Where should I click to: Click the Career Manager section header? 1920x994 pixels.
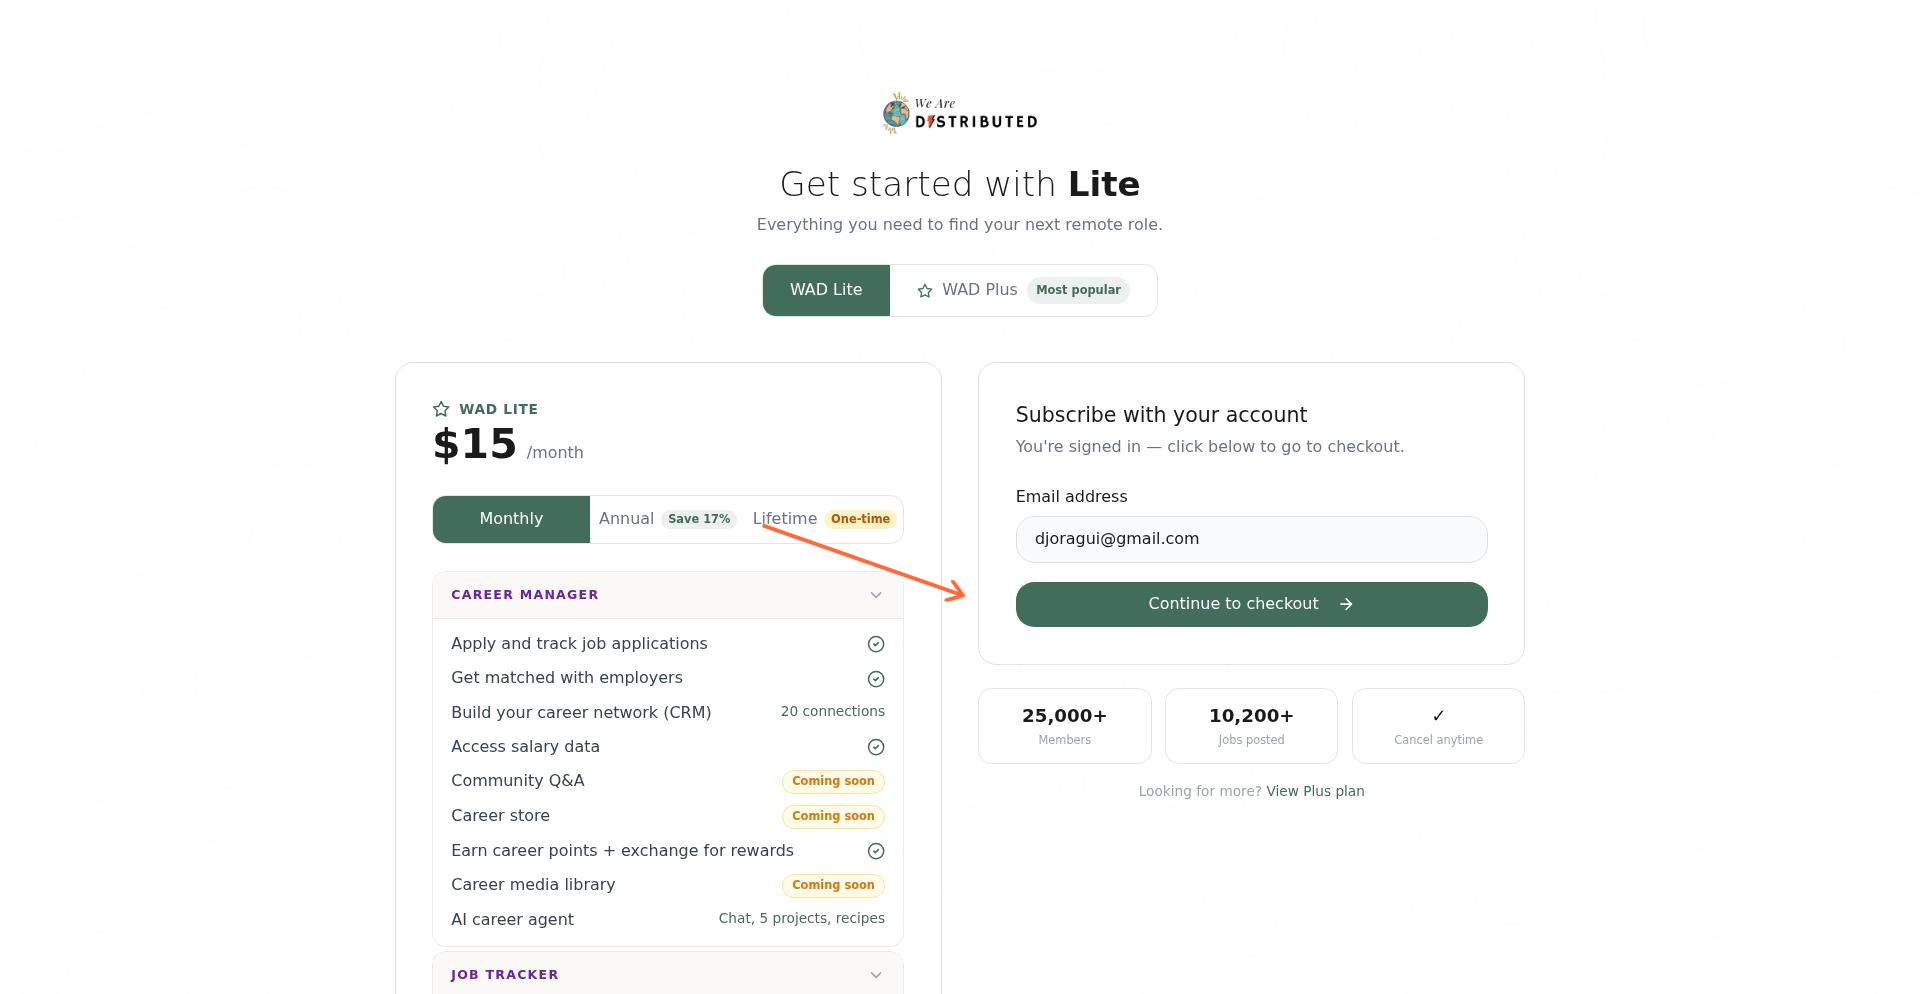coord(668,595)
